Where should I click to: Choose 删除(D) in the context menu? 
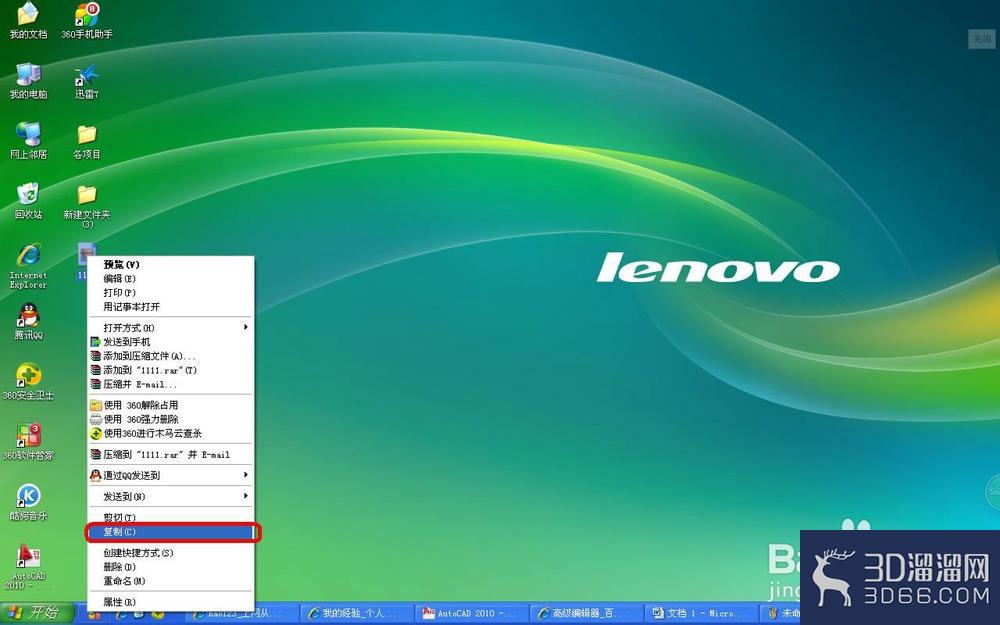coord(171,566)
